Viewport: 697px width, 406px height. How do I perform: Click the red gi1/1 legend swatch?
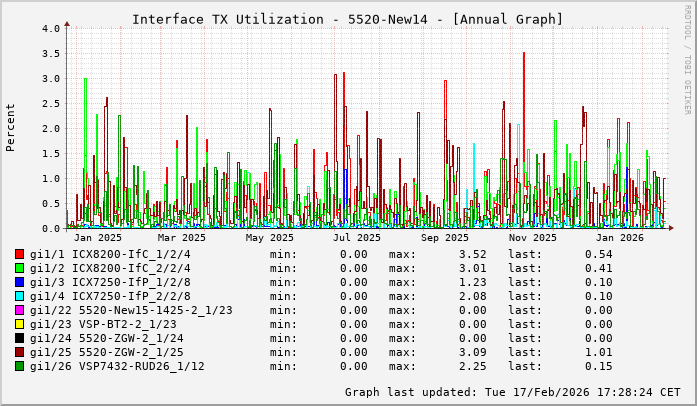20,254
